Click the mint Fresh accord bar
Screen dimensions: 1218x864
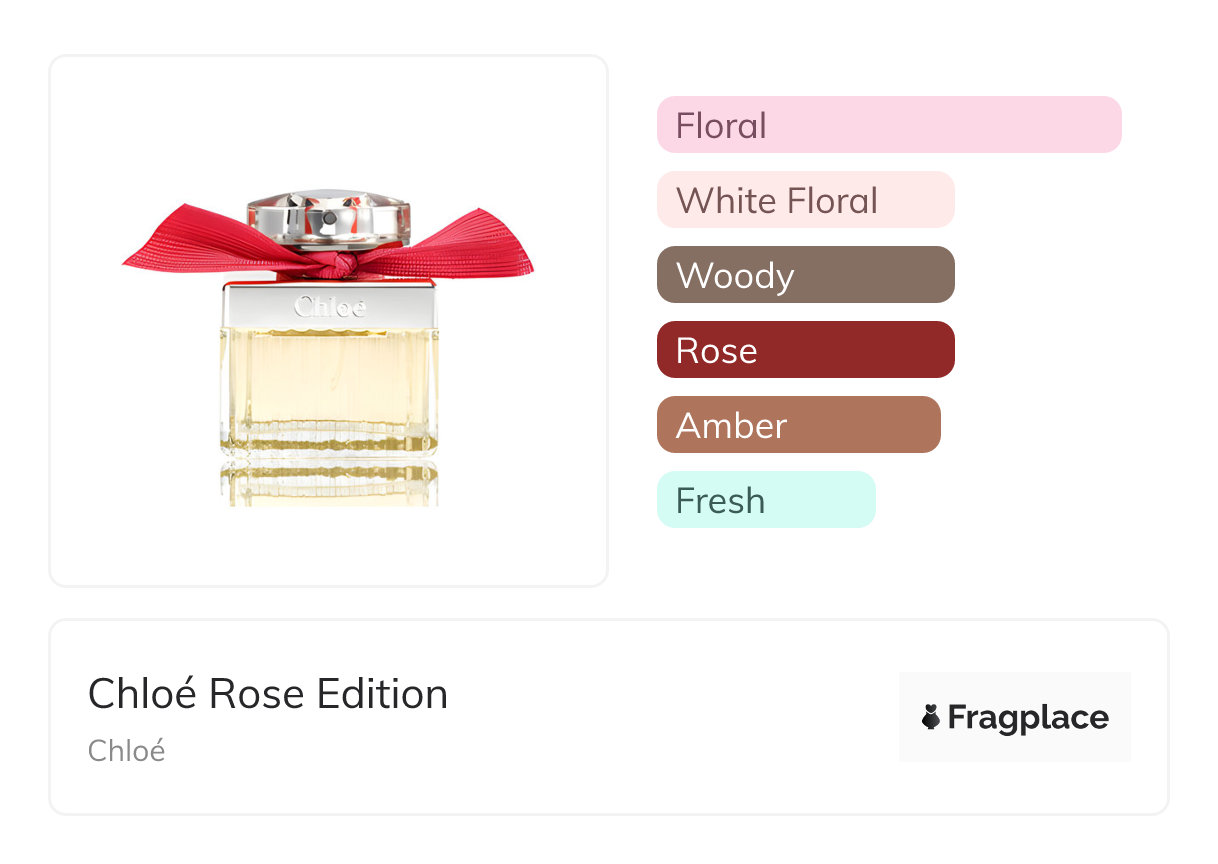[766, 500]
